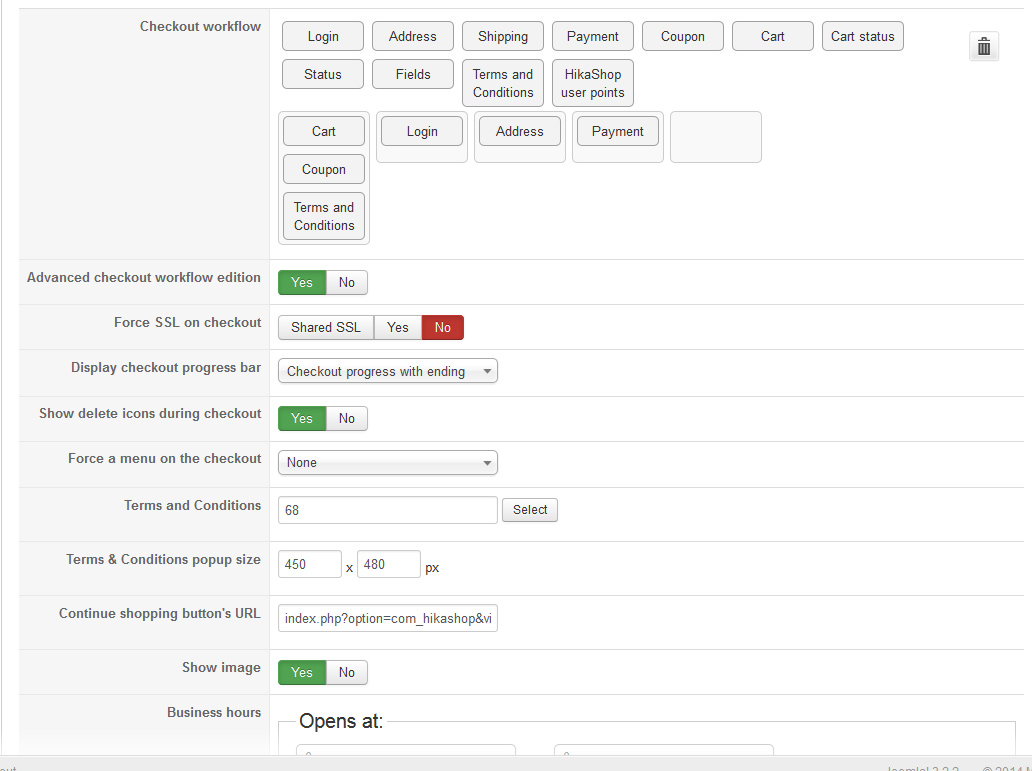1032x771 pixels.
Task: Set Show delete icons during checkout to No
Action: click(x=347, y=418)
